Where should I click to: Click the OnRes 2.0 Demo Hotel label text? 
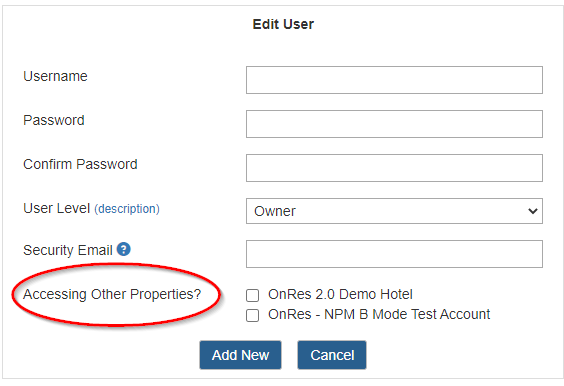tap(340, 294)
